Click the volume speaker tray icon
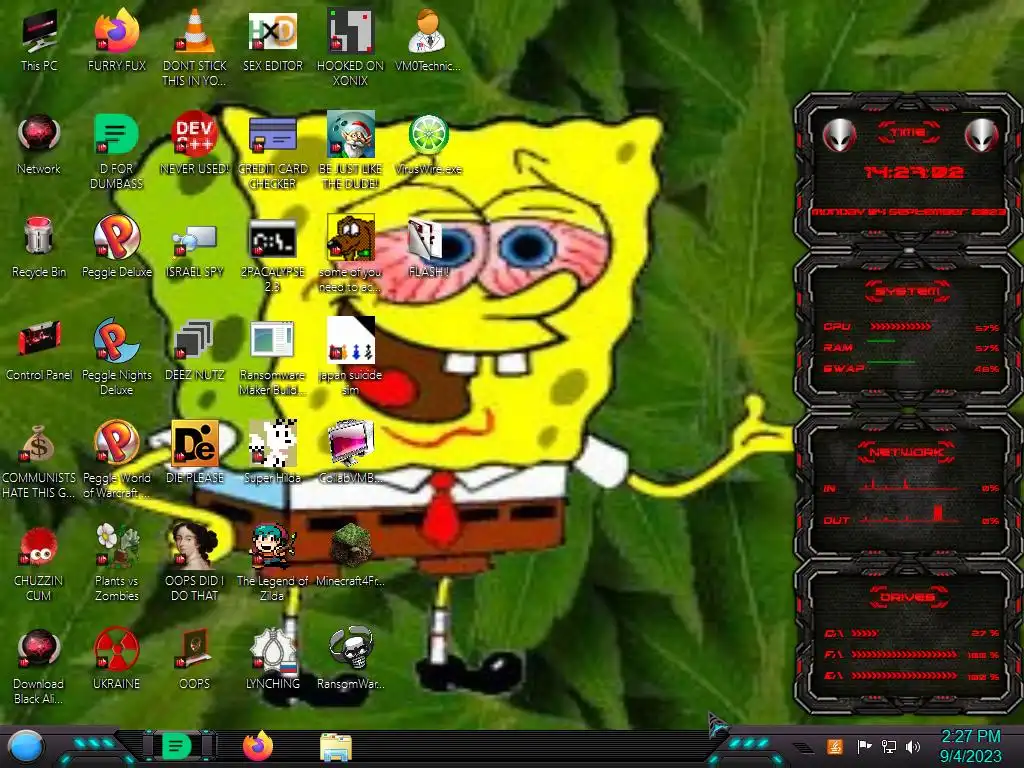 [x=913, y=746]
